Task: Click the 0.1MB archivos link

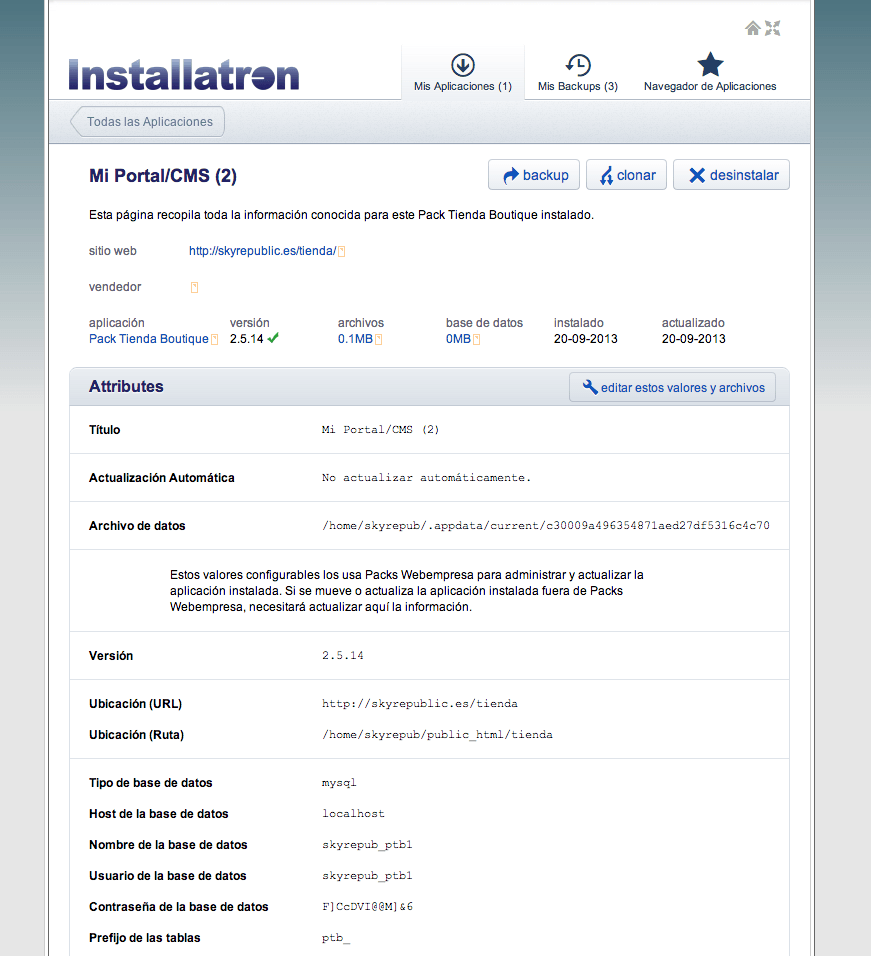Action: 355,339
